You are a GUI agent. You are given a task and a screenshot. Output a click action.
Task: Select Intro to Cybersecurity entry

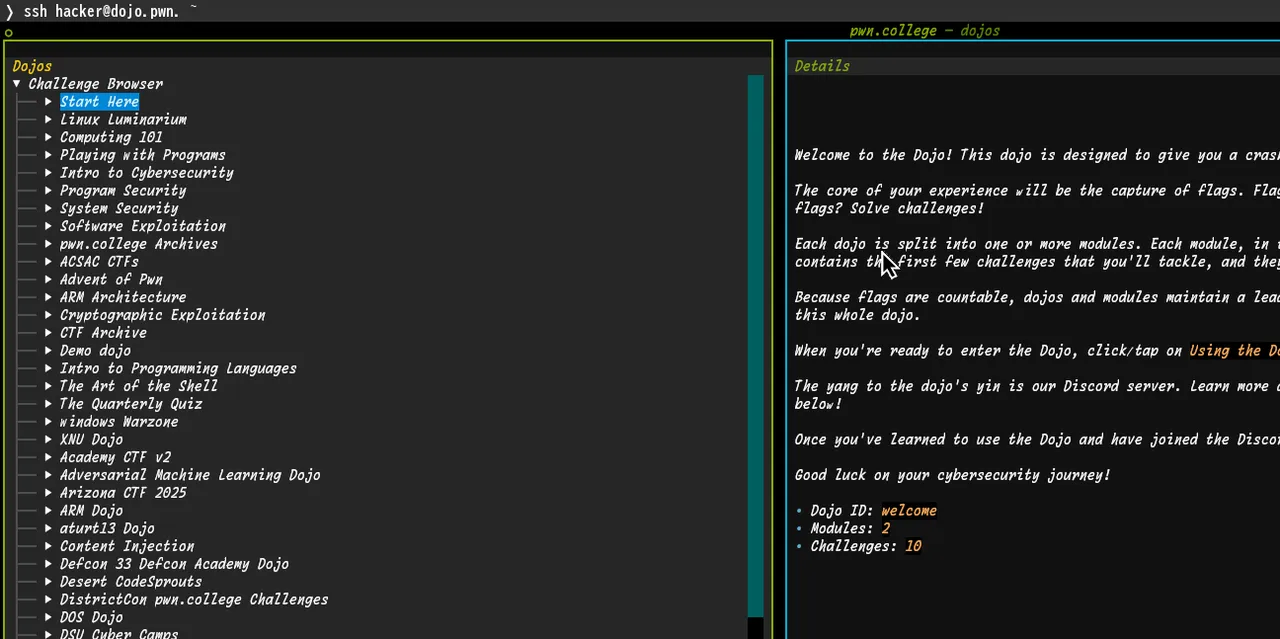147,173
